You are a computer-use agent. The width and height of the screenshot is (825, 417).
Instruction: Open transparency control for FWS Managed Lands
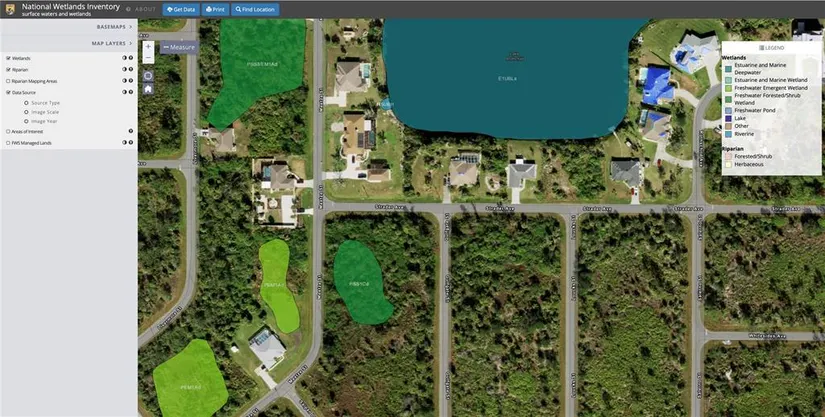(x=124, y=142)
